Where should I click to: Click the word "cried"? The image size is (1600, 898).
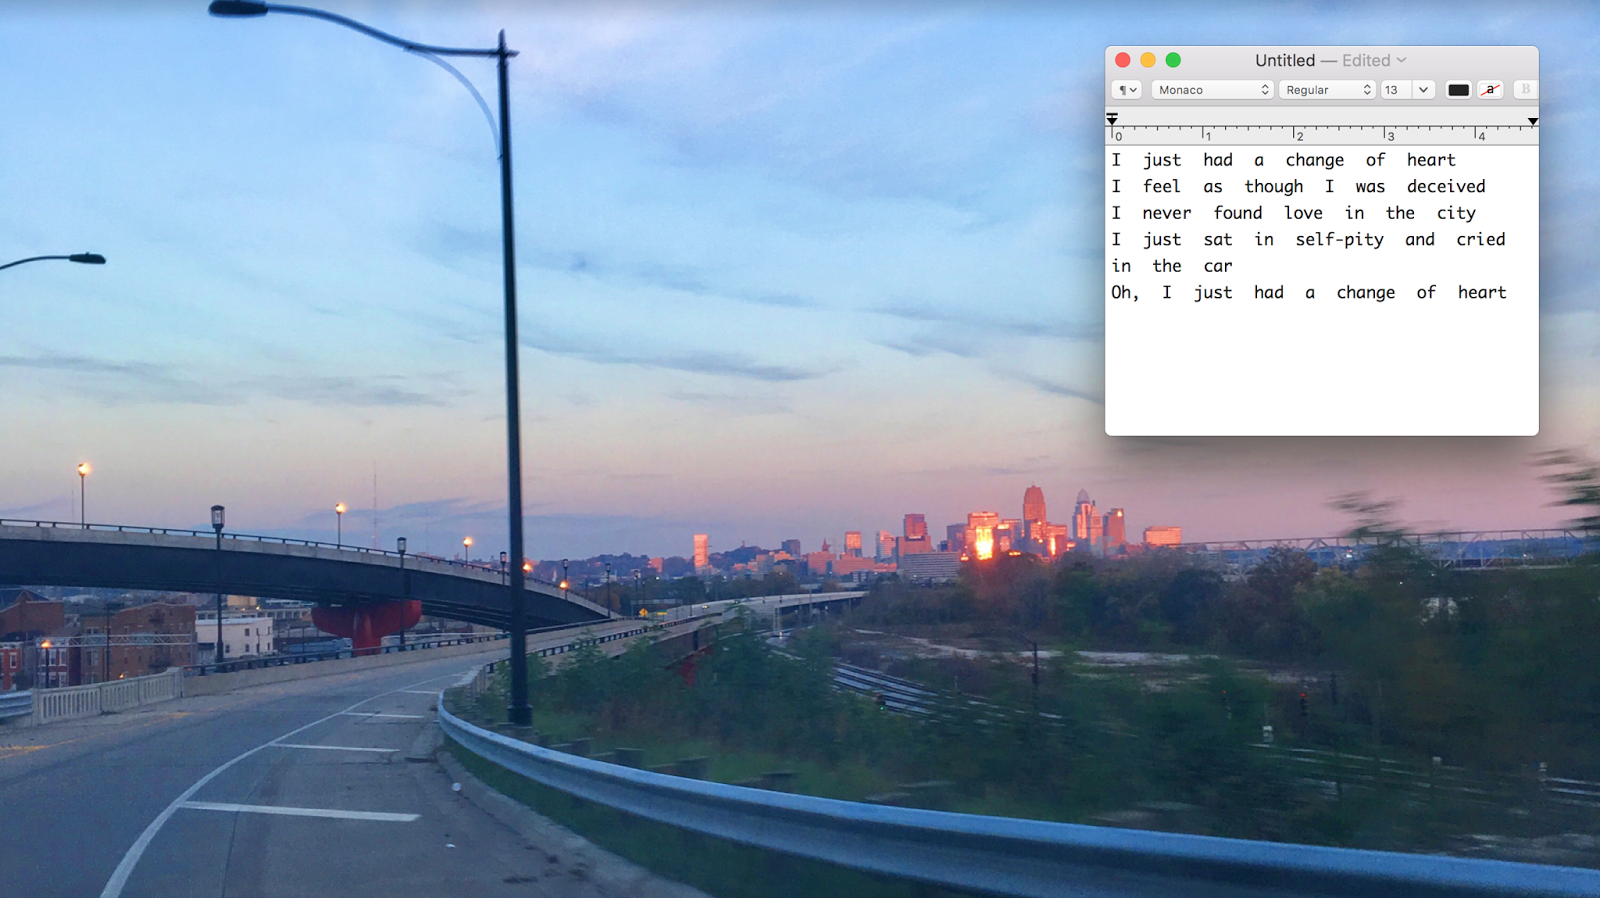point(1481,239)
